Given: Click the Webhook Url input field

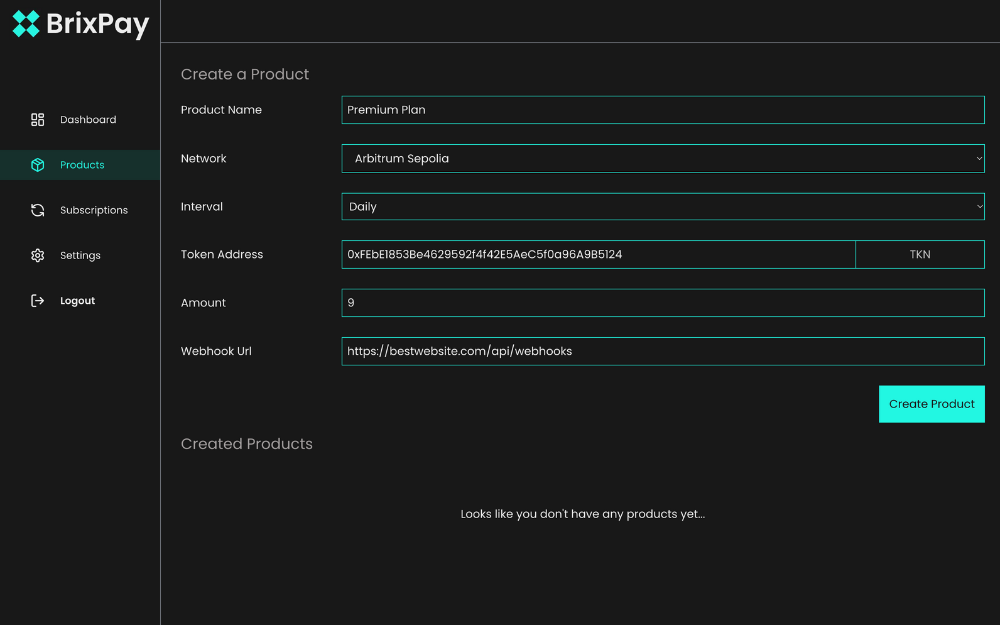Looking at the screenshot, I should tap(662, 351).
